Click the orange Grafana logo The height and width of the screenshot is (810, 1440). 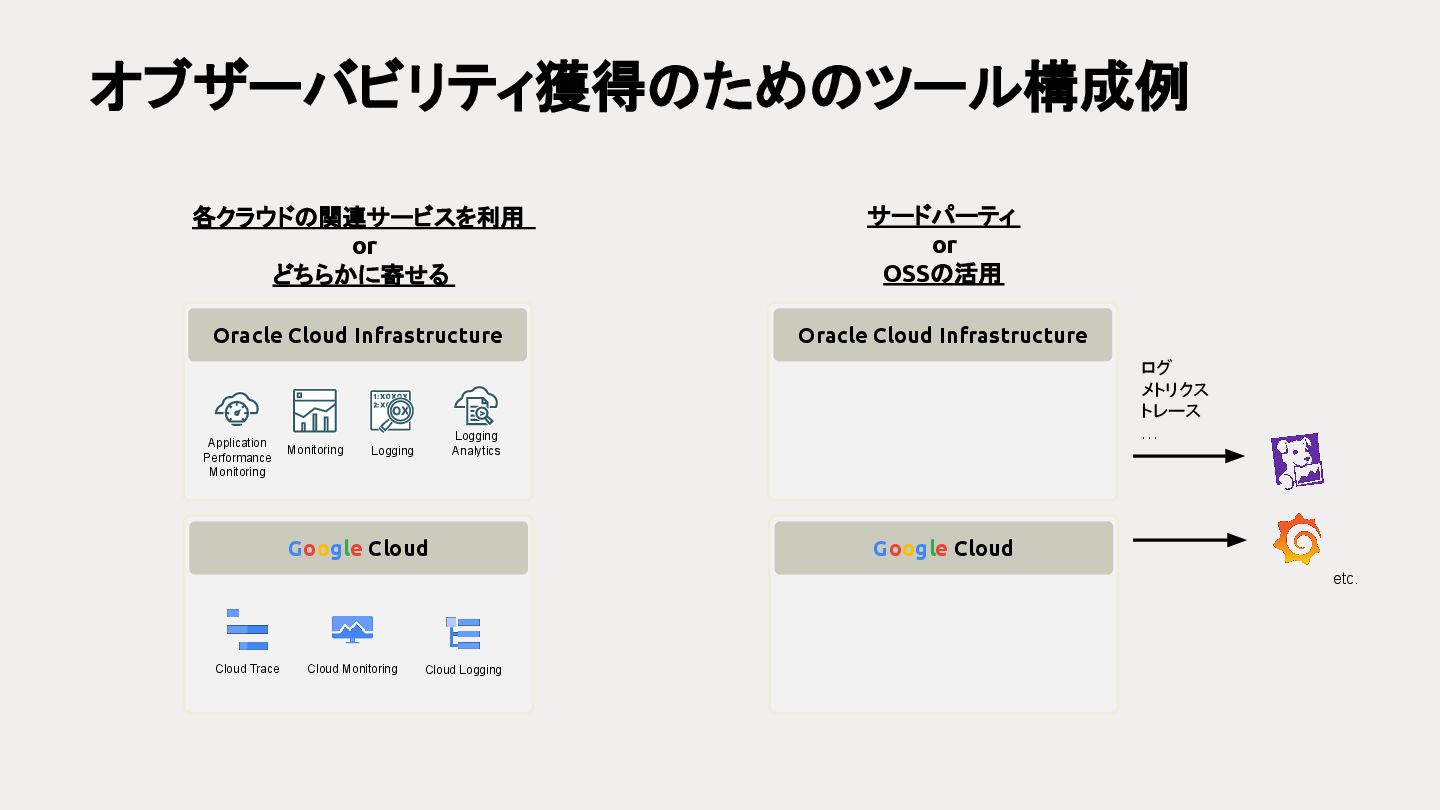(x=1297, y=540)
